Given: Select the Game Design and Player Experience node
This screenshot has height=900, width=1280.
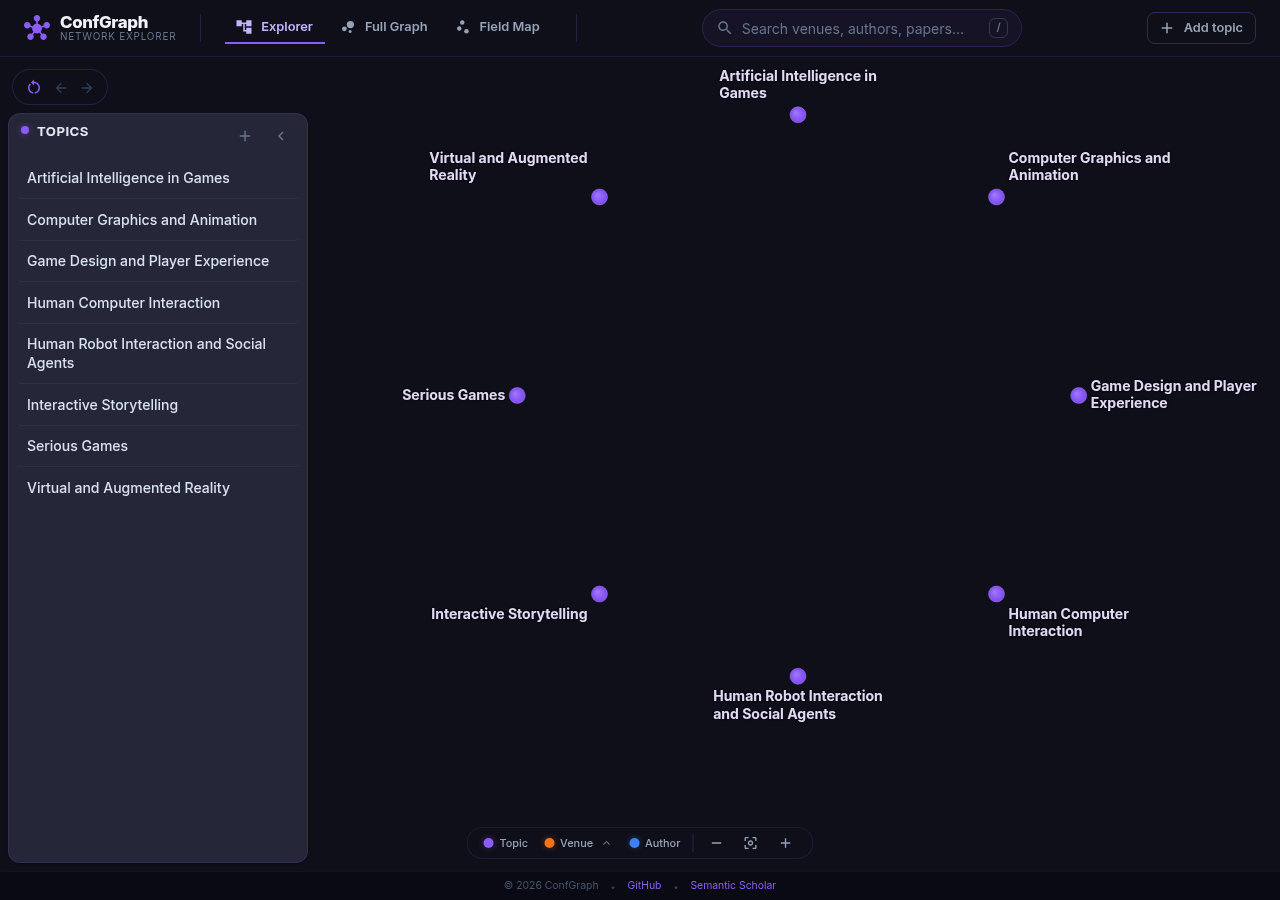Looking at the screenshot, I should click(x=1079, y=395).
